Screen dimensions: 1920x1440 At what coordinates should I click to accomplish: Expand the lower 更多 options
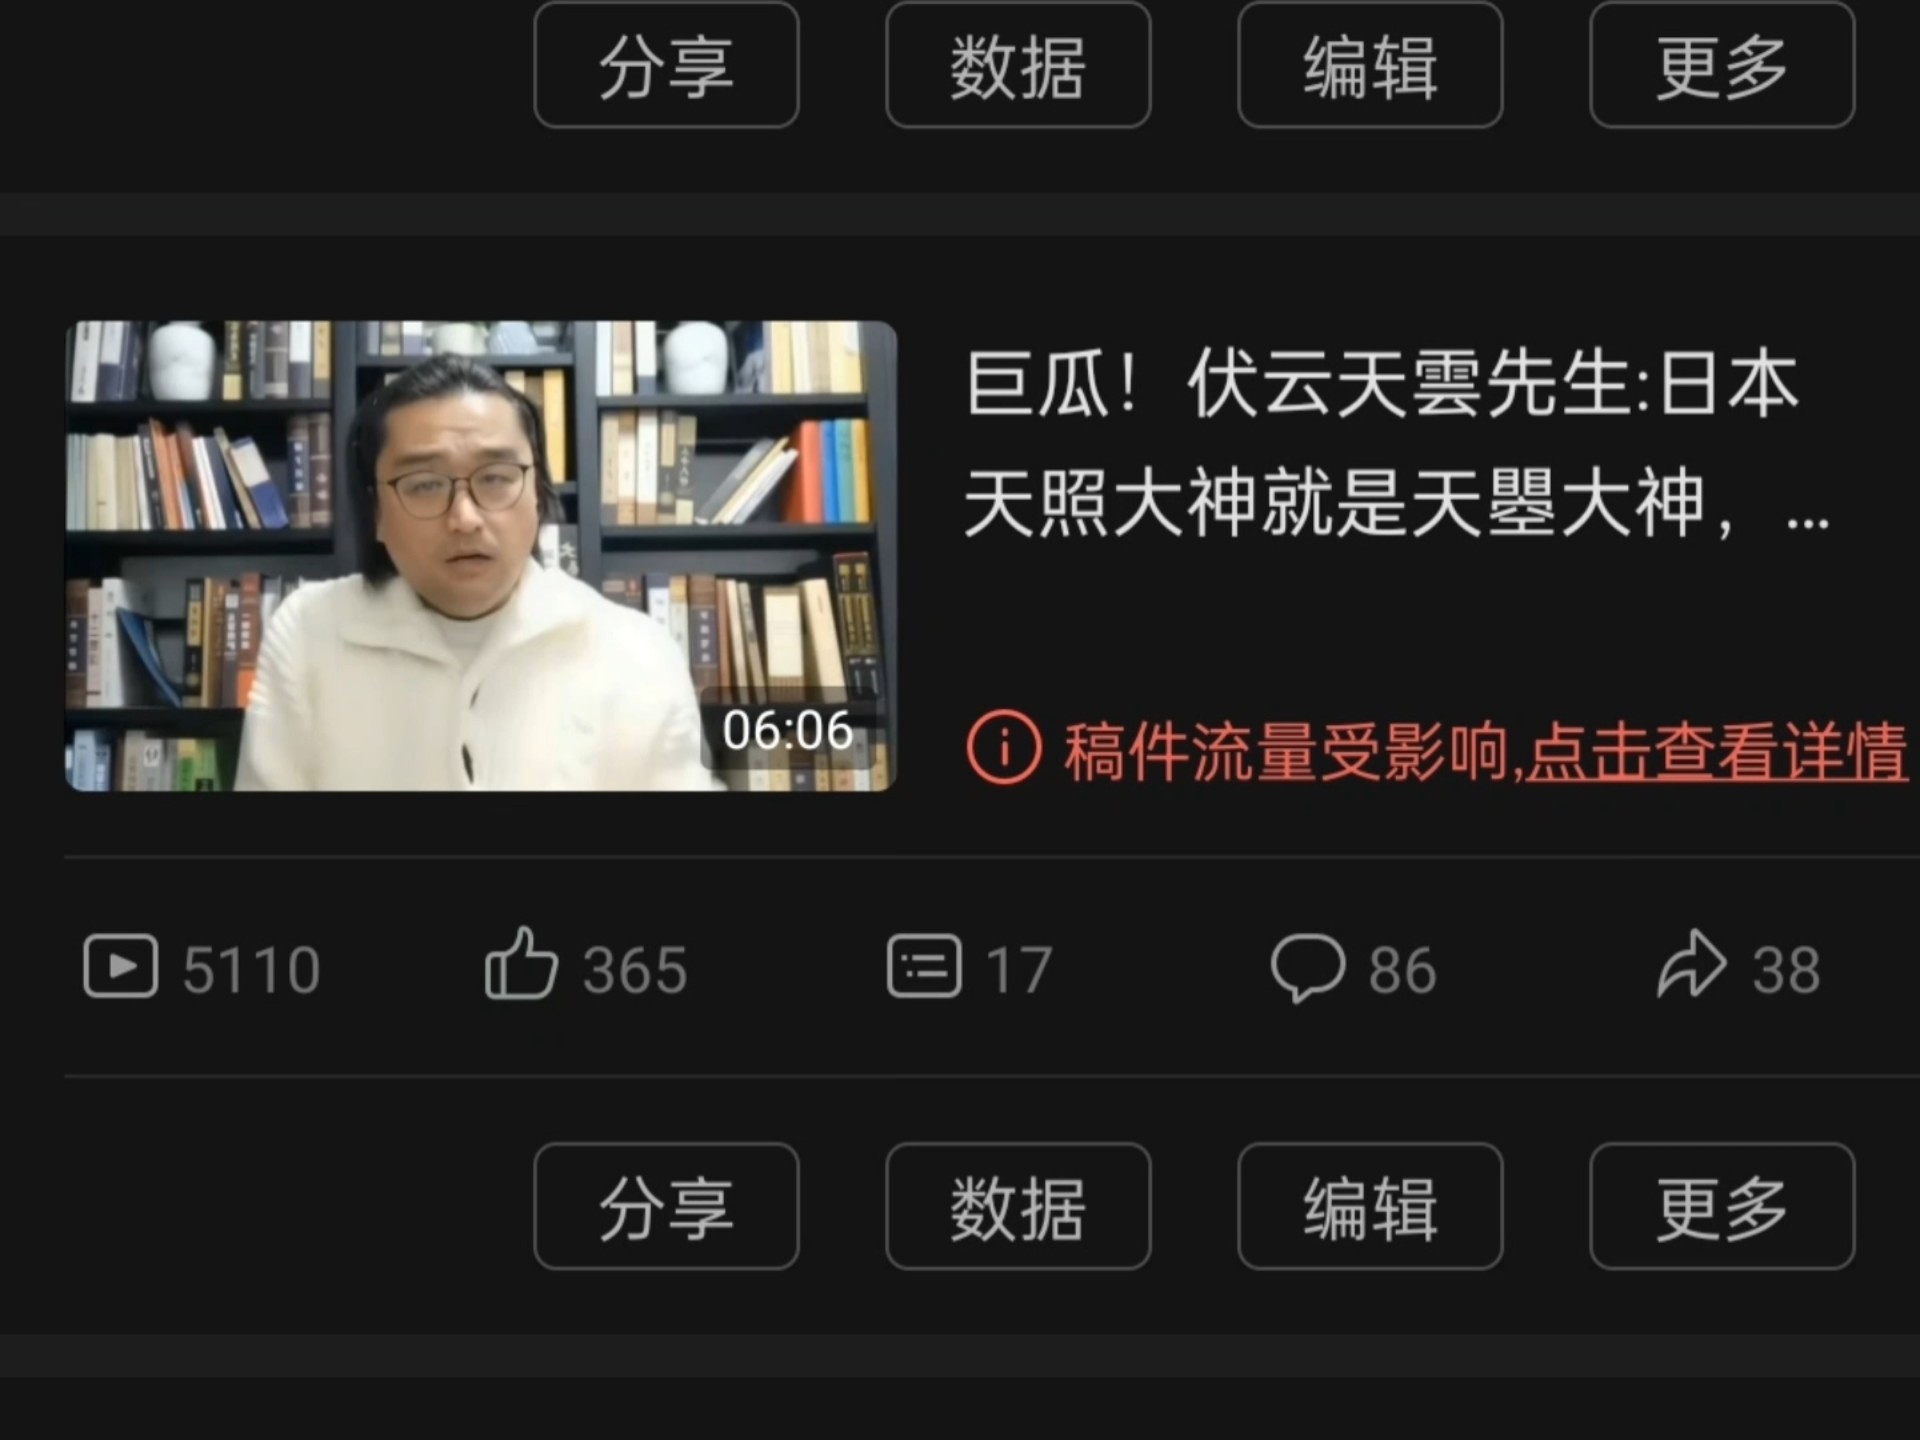coord(1722,1206)
